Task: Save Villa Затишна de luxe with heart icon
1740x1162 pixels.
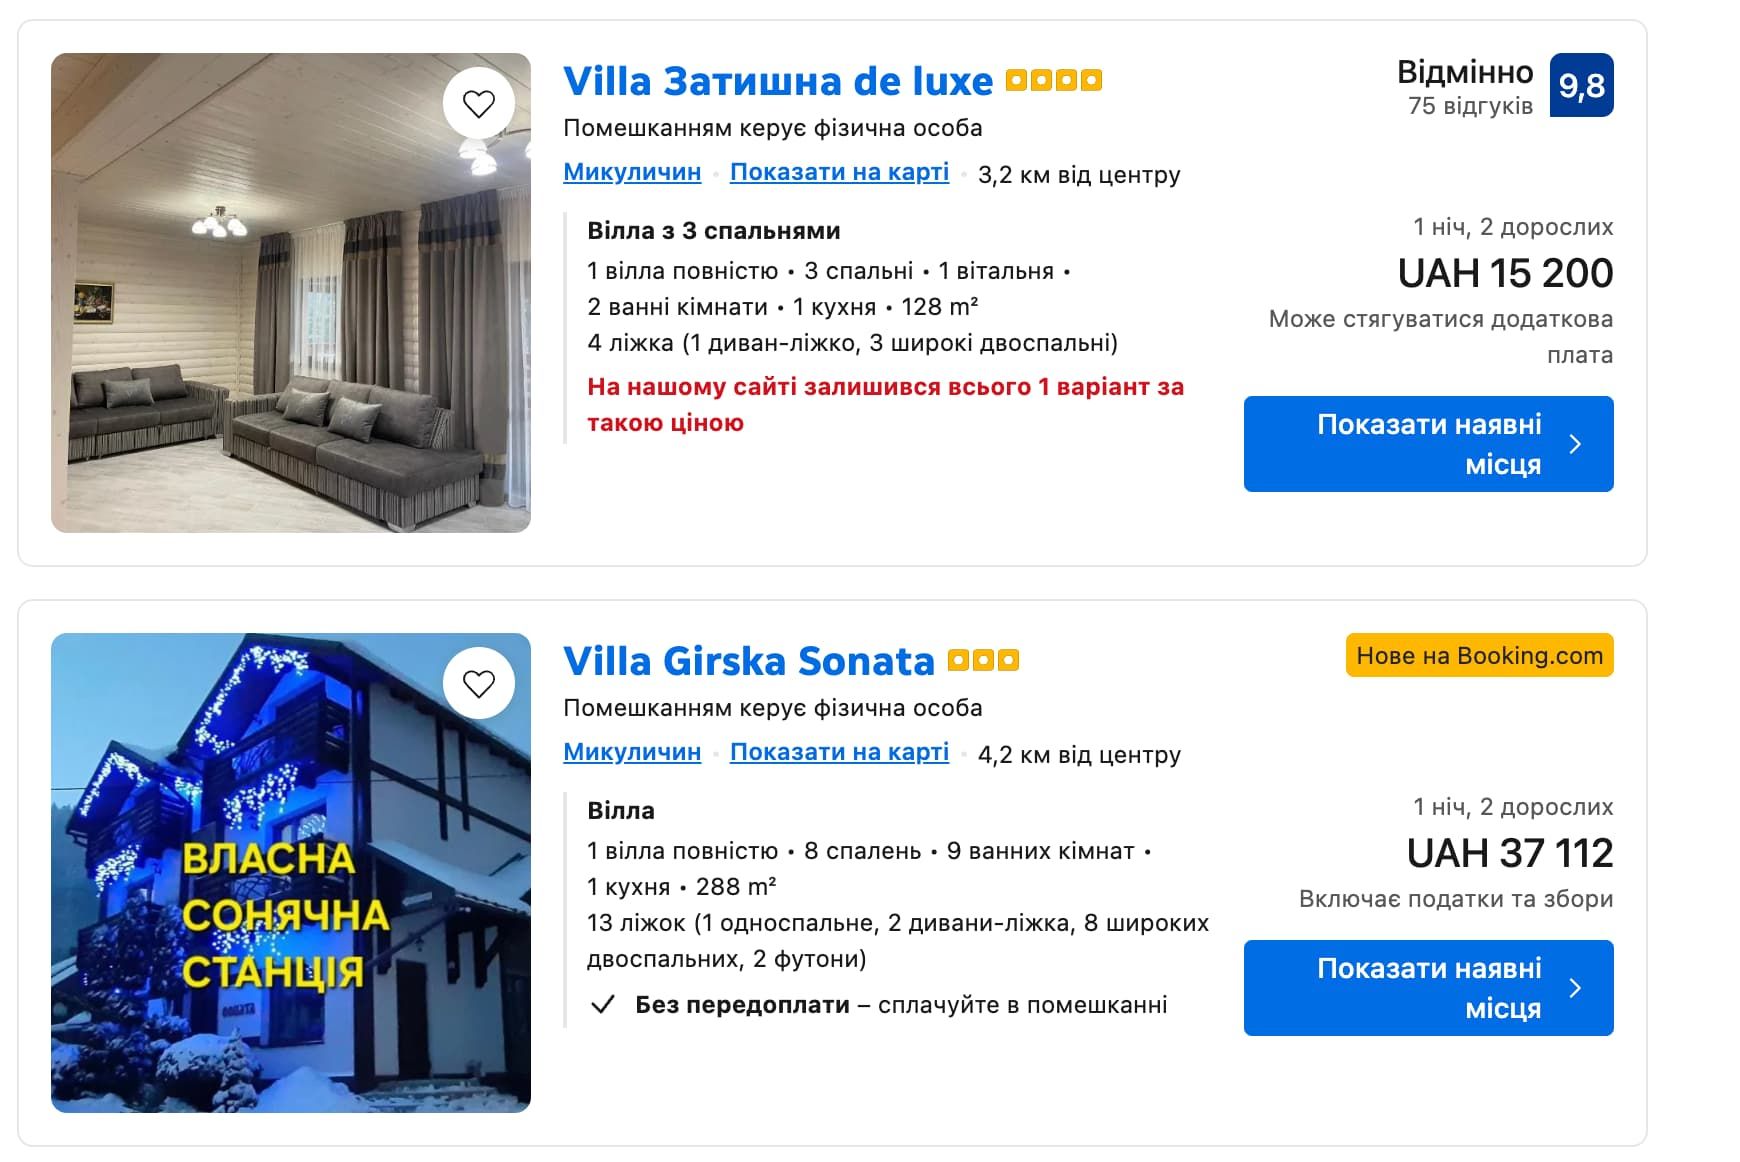Action: click(479, 103)
